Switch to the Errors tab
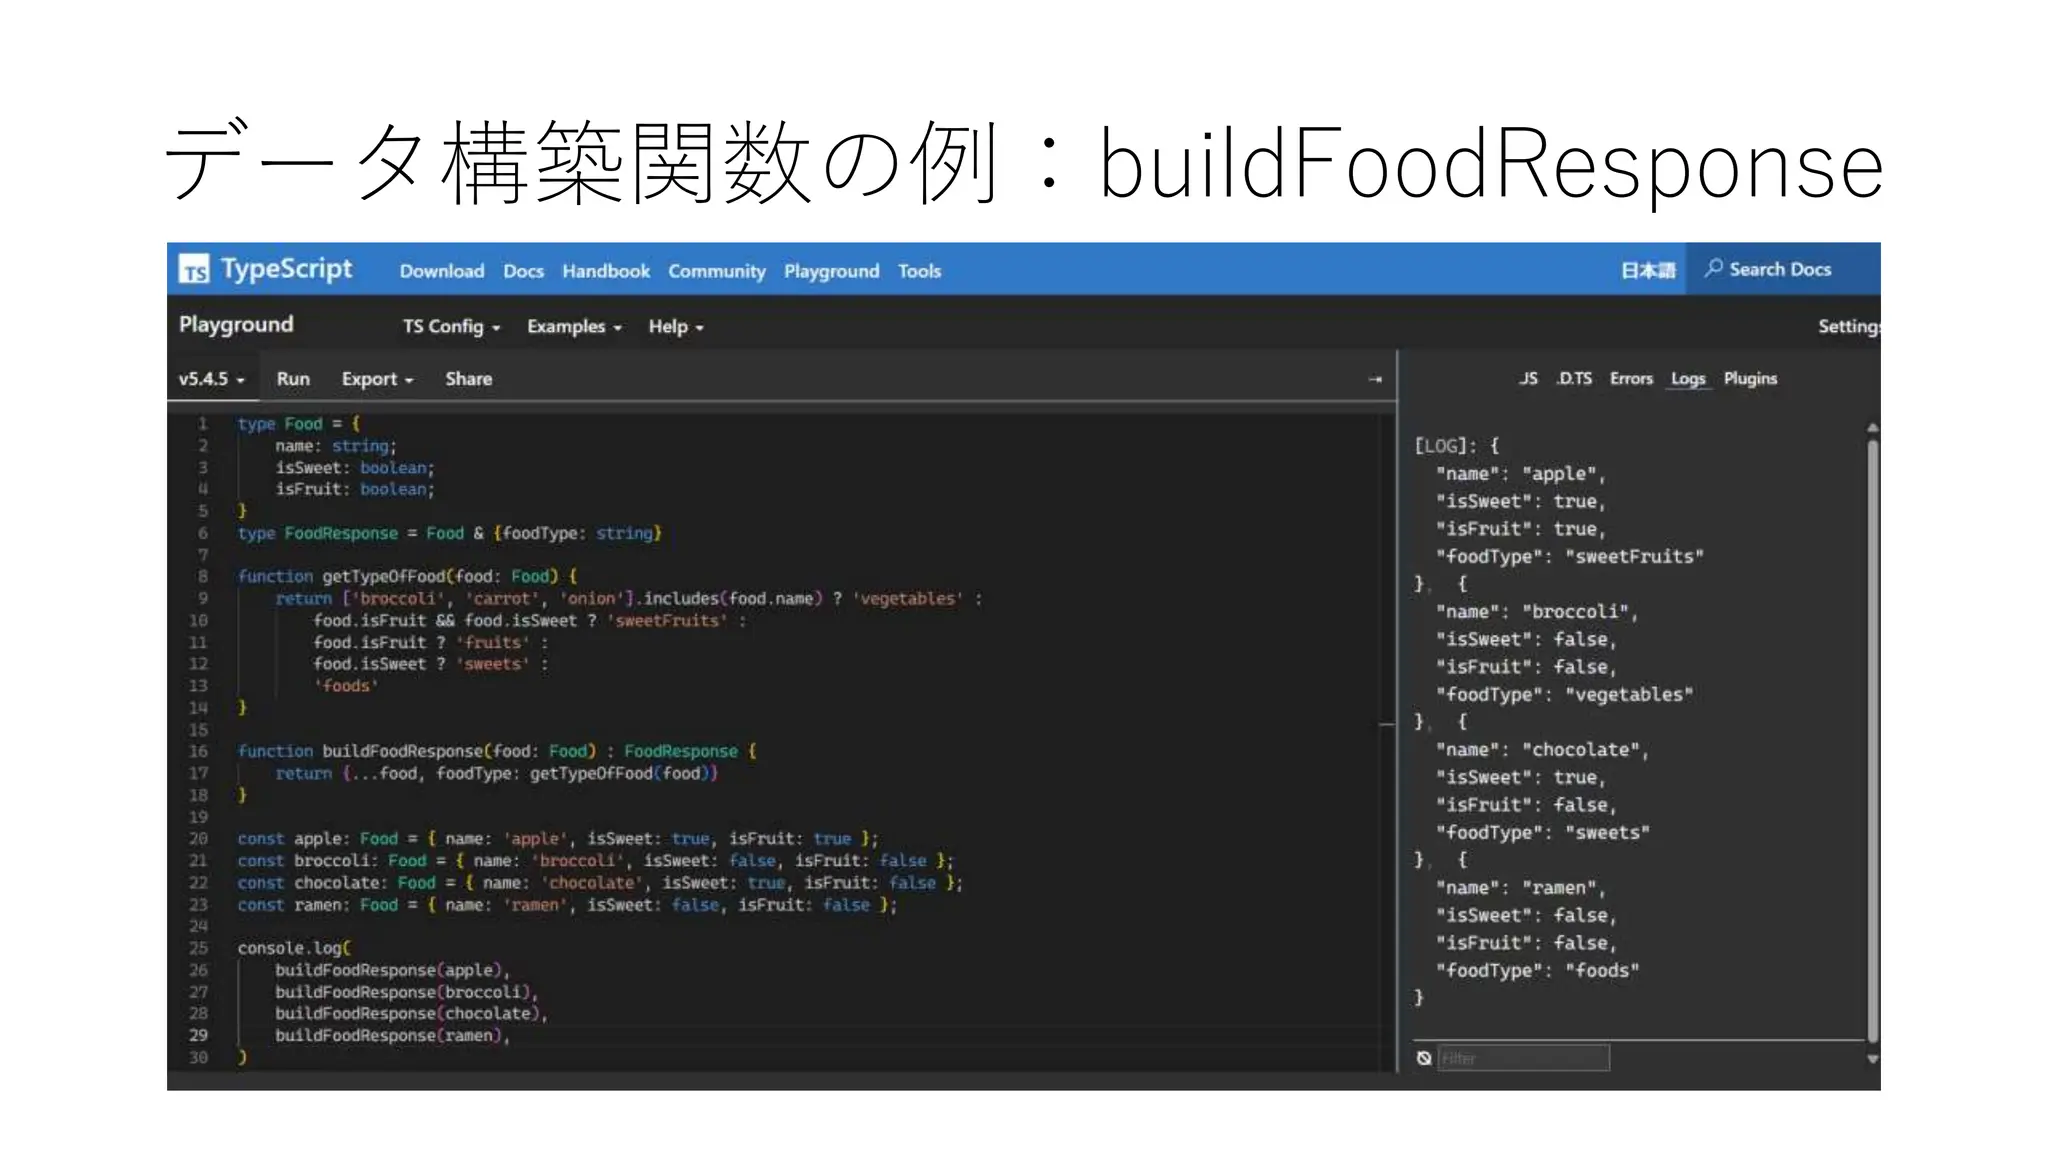Image resolution: width=2048 pixels, height=1152 pixels. (1631, 379)
